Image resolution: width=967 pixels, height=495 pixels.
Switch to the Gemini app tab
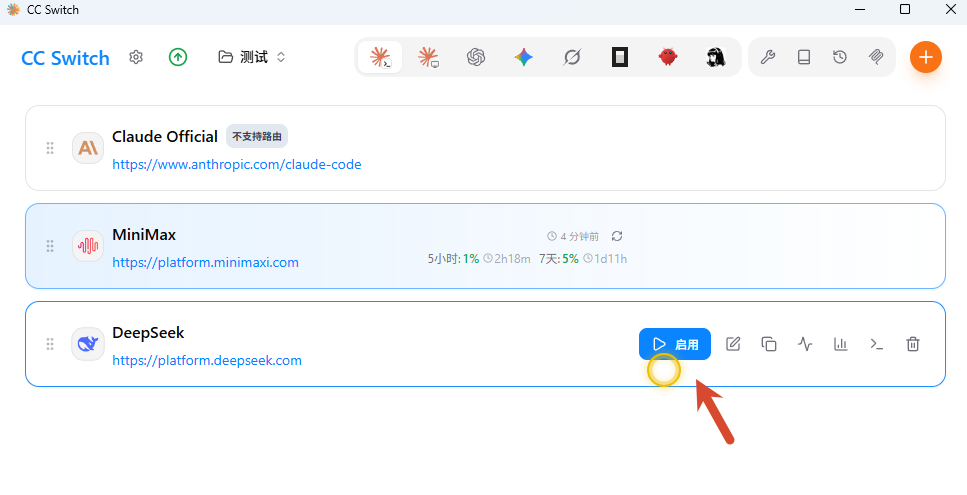pos(524,57)
